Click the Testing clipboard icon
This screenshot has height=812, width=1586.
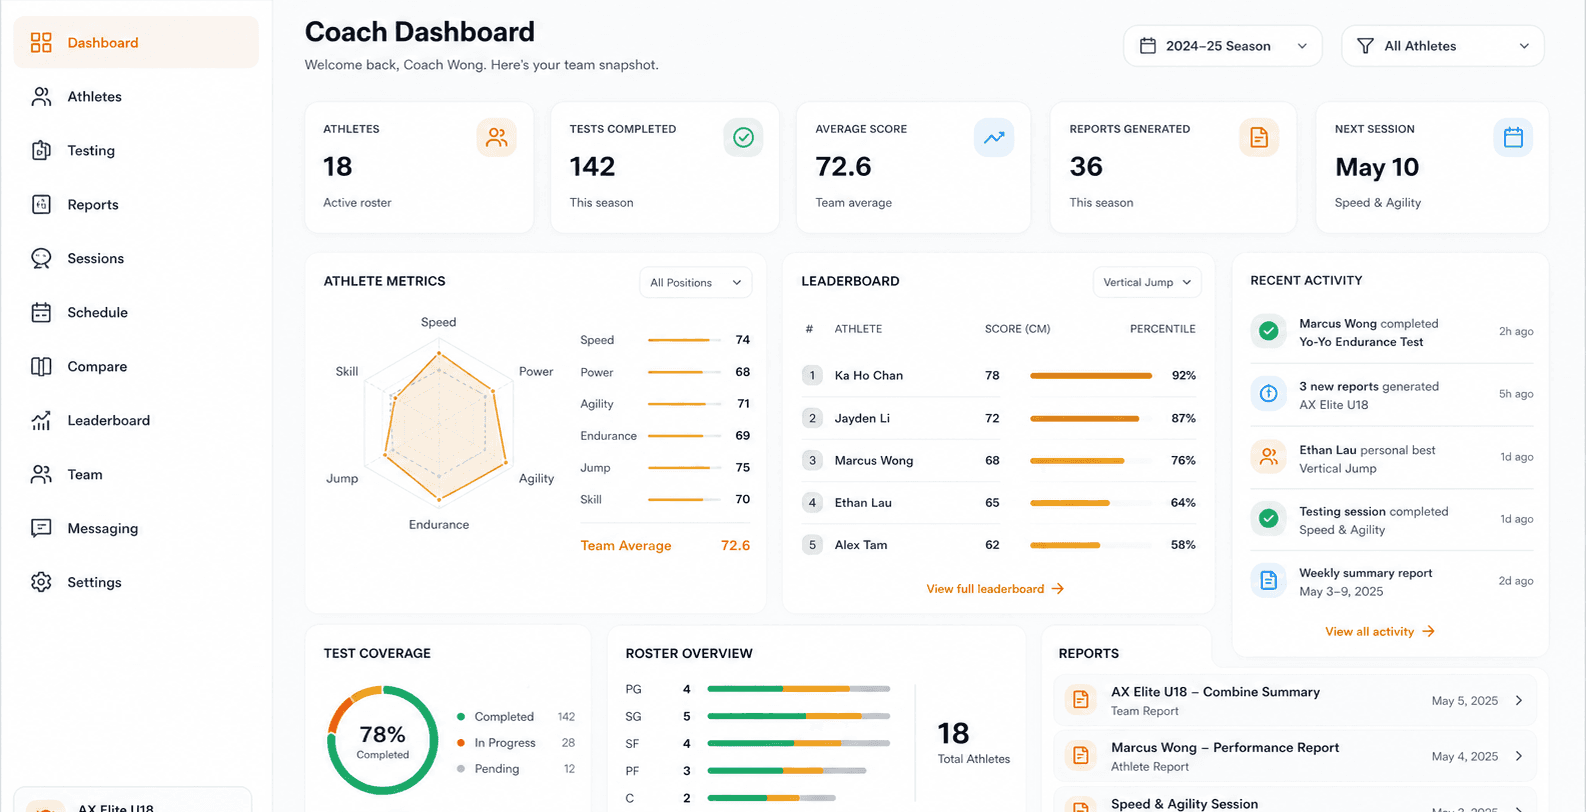pos(41,151)
